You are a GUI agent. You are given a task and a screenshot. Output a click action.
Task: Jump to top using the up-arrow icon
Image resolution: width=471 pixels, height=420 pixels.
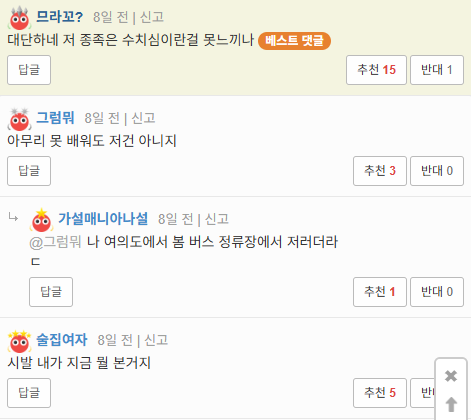[451, 404]
